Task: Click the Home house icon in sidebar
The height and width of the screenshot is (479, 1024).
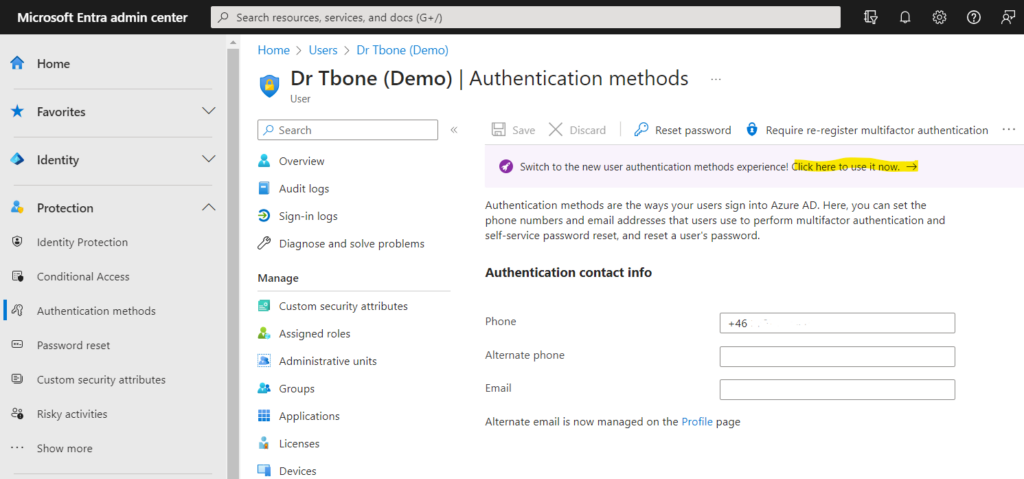Action: click(18, 63)
